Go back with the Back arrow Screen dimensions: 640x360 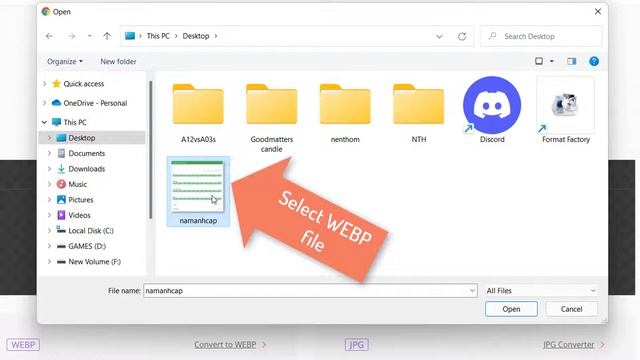pyautogui.click(x=49, y=36)
